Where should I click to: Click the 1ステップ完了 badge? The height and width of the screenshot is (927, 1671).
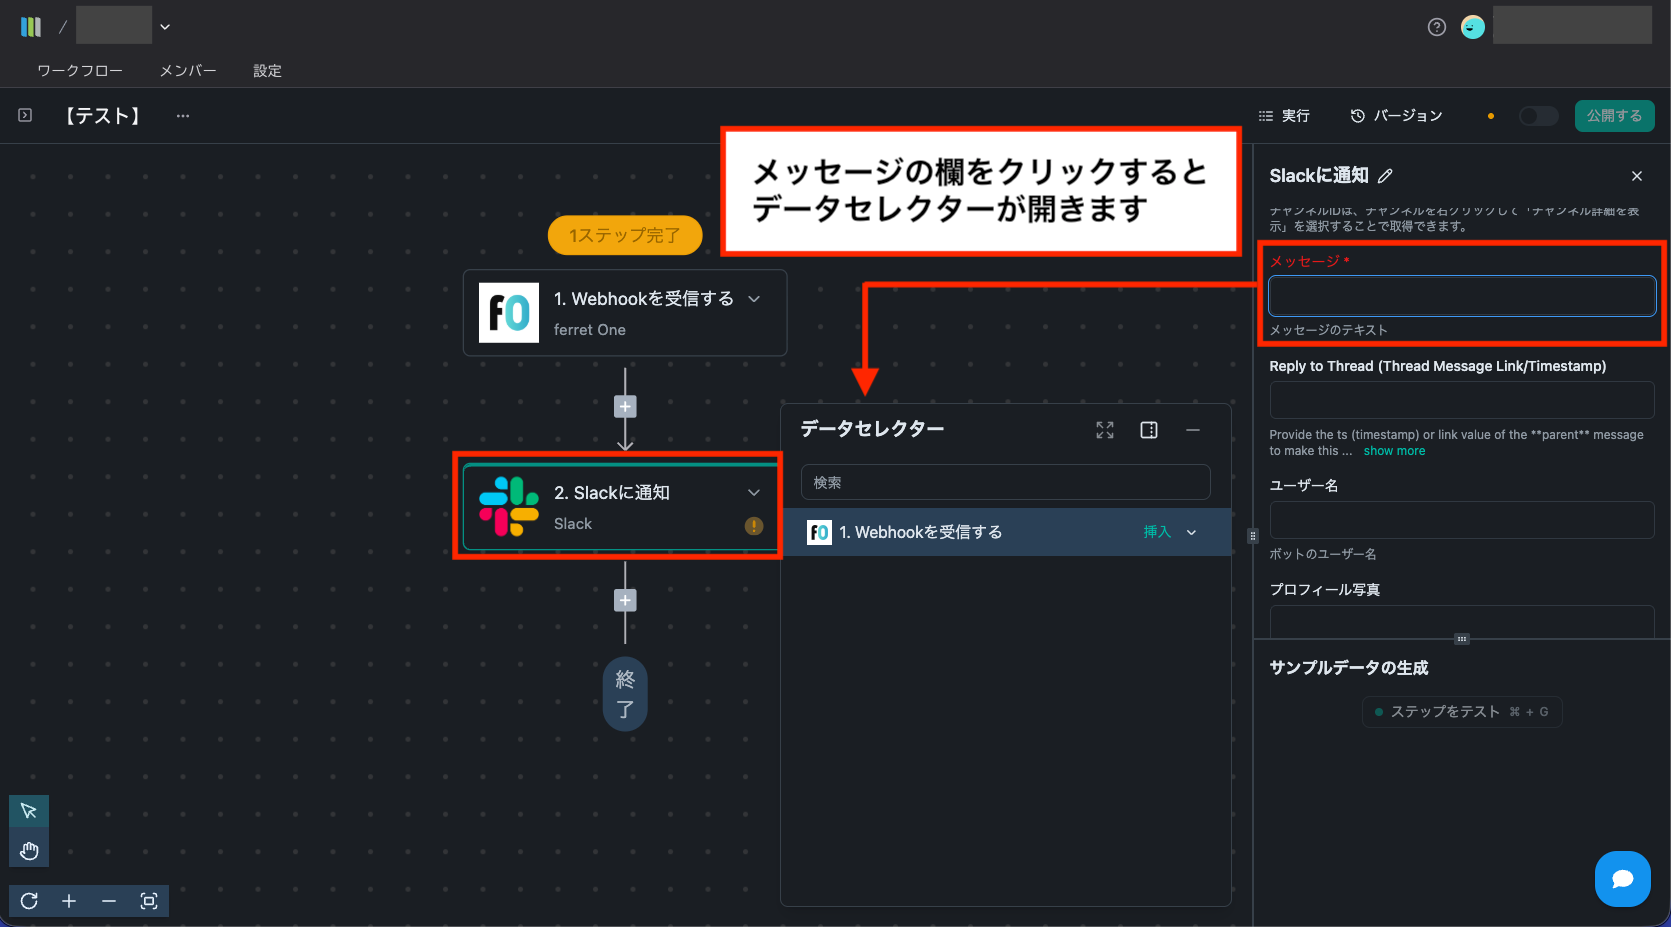coord(625,236)
